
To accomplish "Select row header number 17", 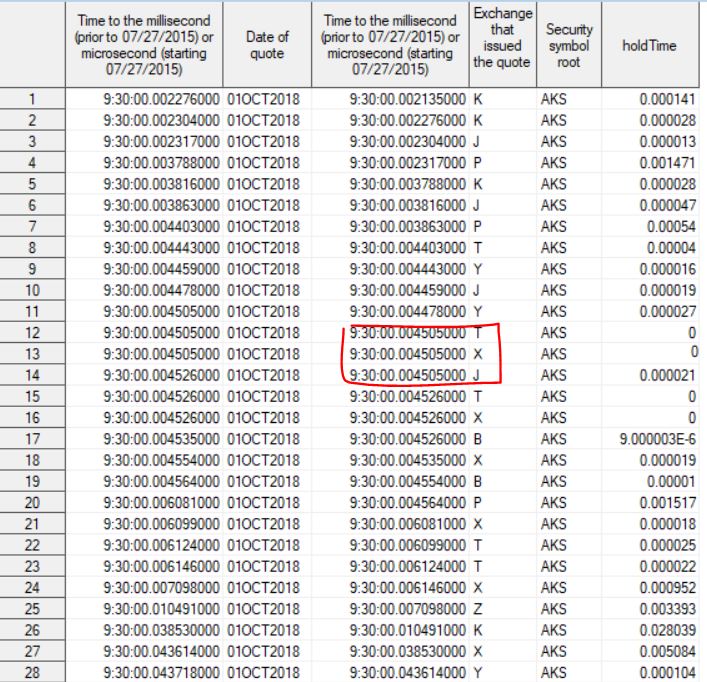I will coord(32,439).
